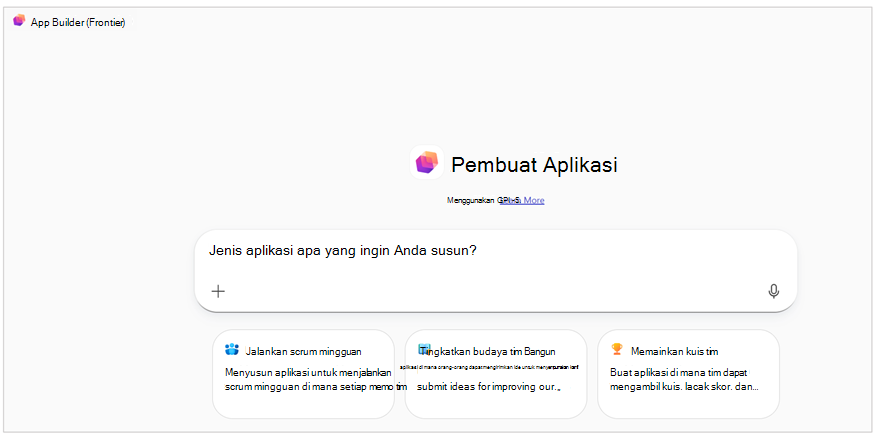The height and width of the screenshot is (437, 879).
Task: Click the icon on Tingkatkan budaya tim card
Action: tap(424, 349)
